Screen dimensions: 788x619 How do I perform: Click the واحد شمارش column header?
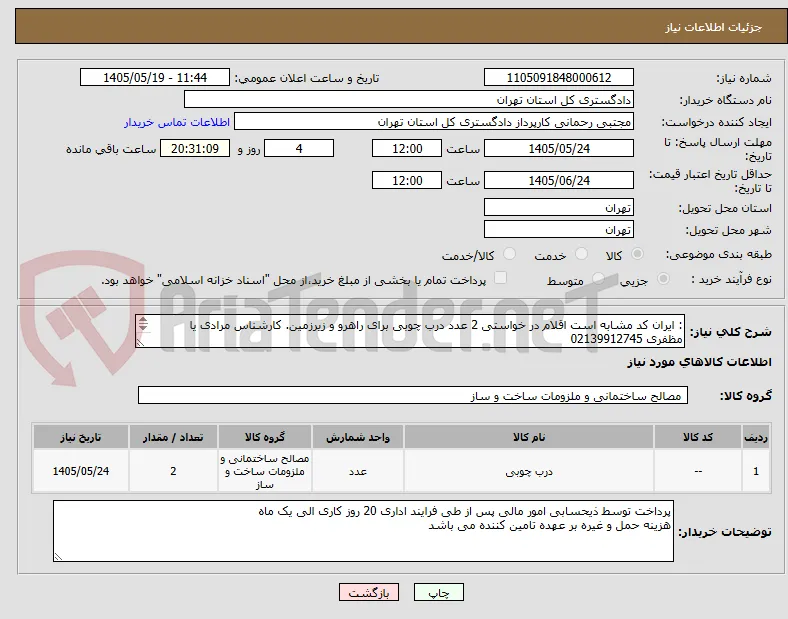pyautogui.click(x=358, y=437)
